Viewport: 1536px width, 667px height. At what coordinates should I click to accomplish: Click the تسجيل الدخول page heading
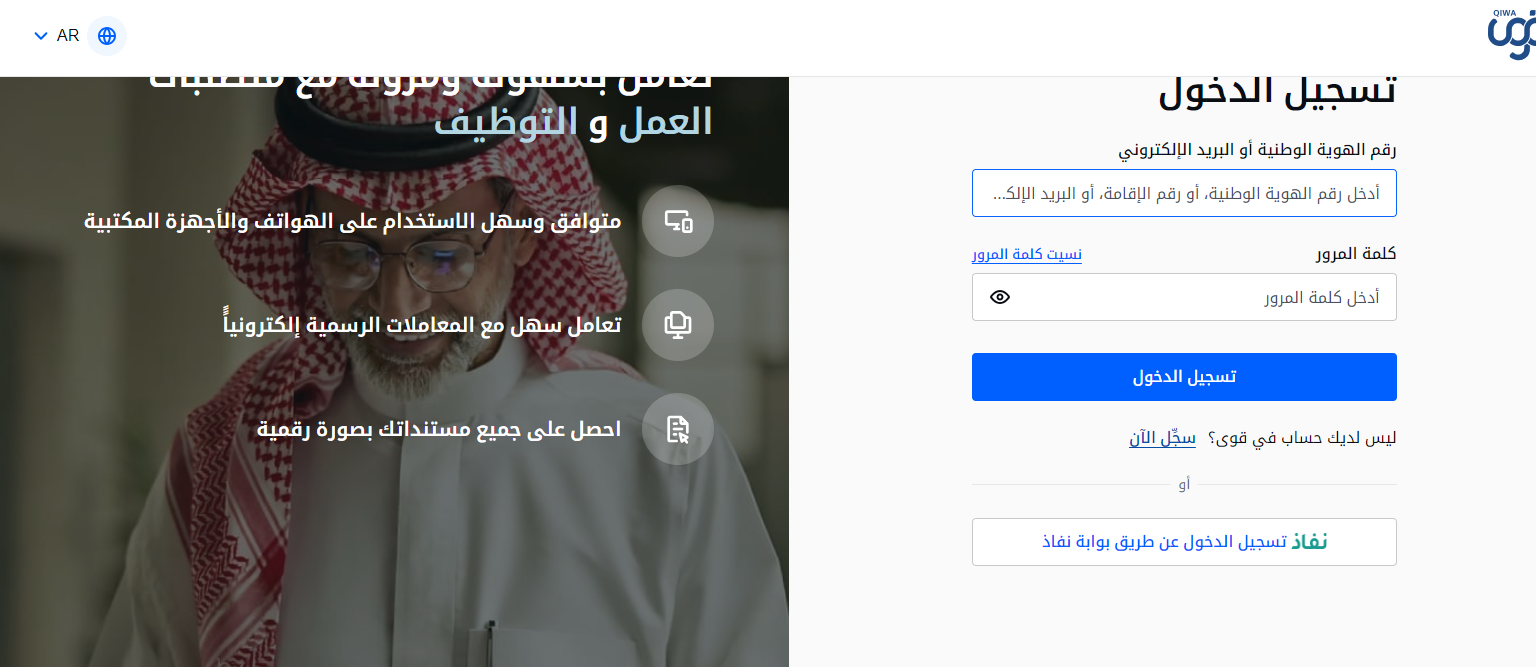[1277, 92]
